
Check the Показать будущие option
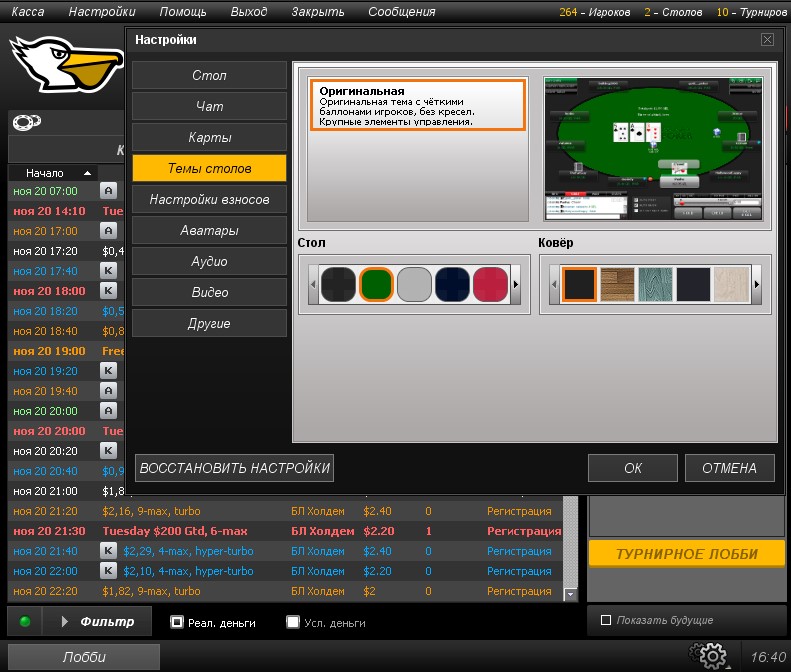coord(606,620)
